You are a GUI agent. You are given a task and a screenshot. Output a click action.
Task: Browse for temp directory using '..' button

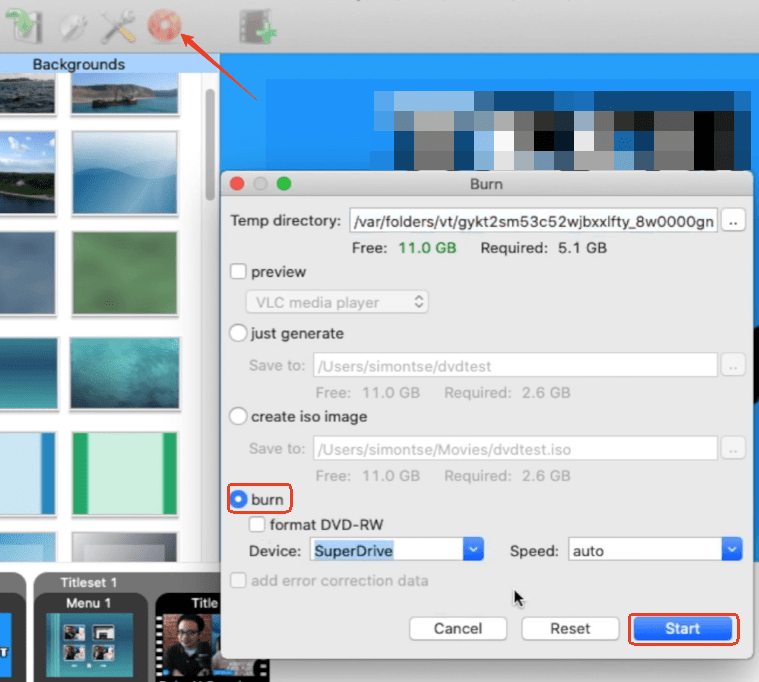[x=733, y=221]
